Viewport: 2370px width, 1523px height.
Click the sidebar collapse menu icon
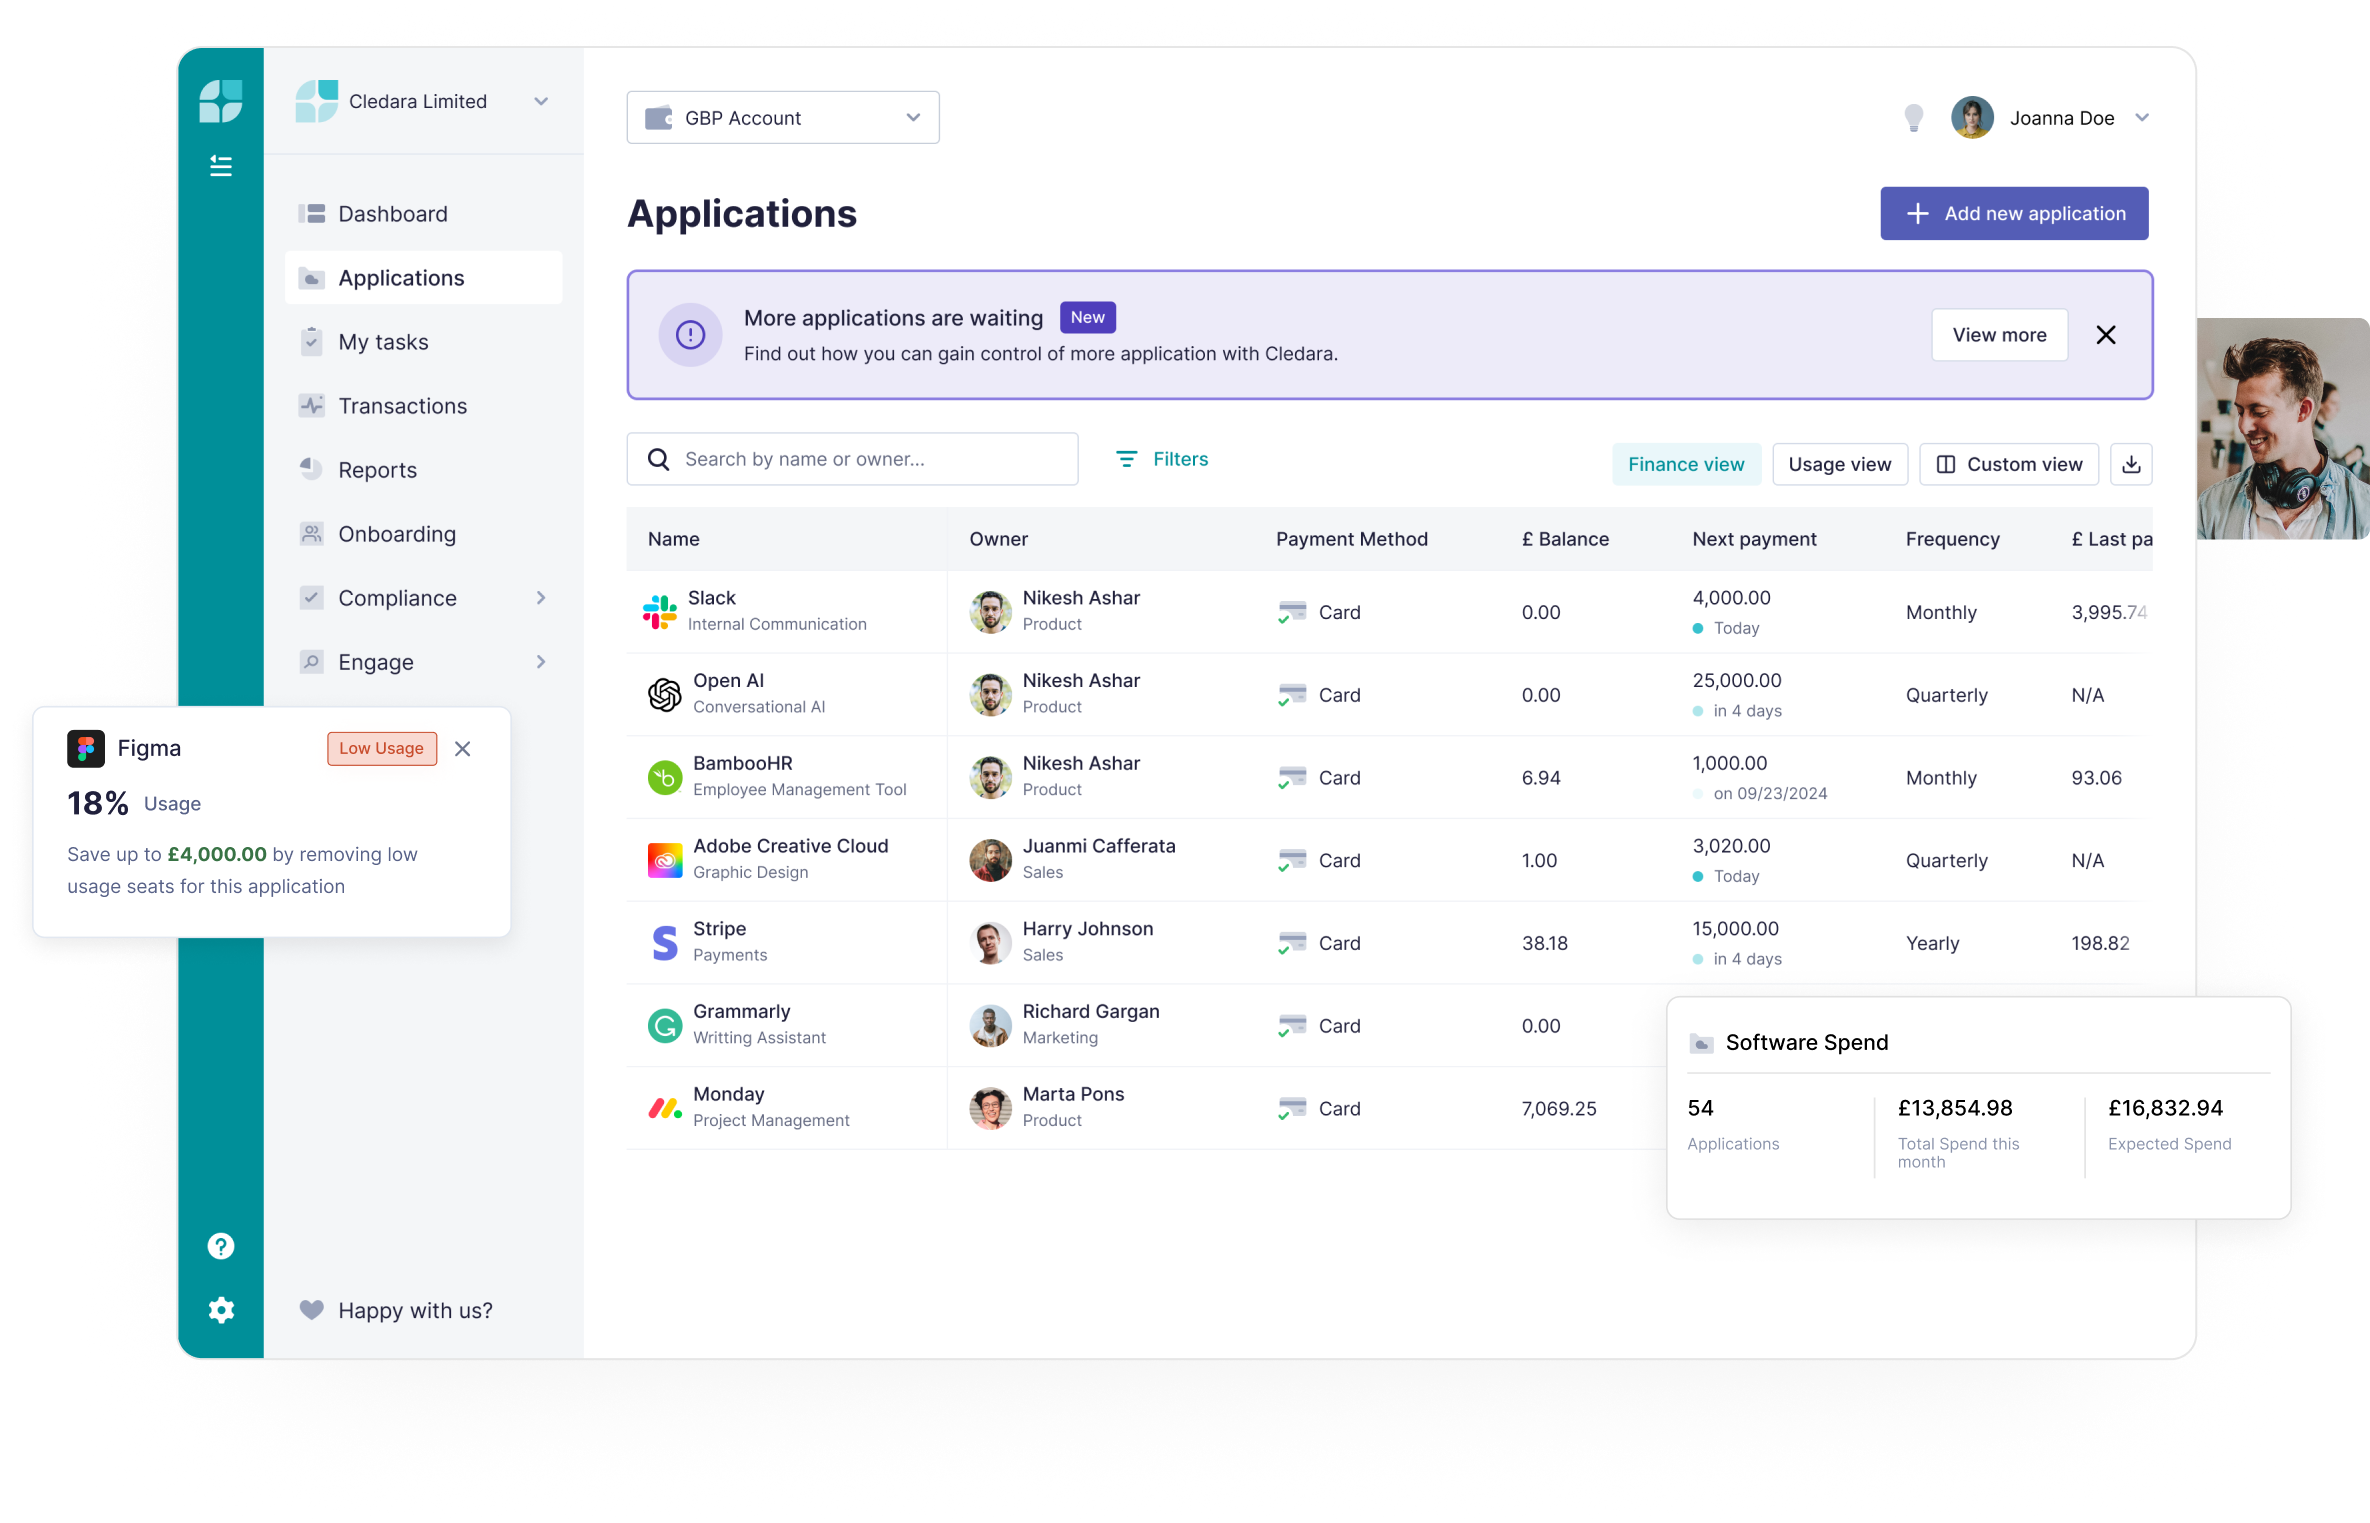coord(221,166)
